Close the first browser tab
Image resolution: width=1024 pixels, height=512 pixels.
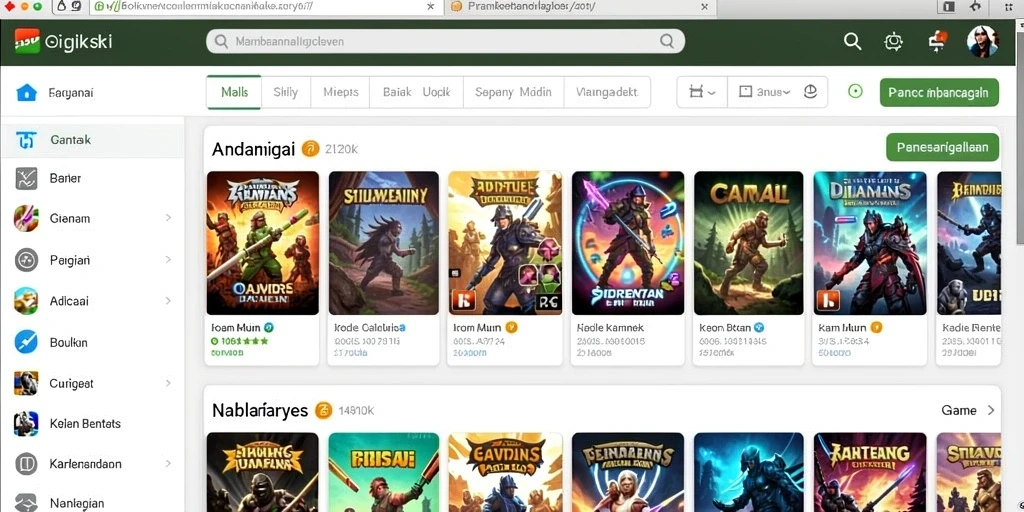click(x=430, y=7)
